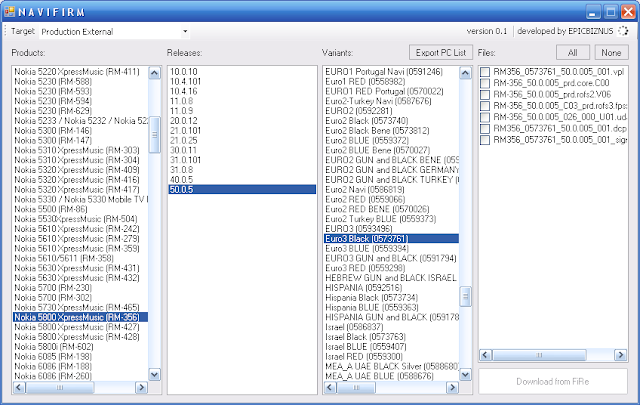
Task: Select variant Israel Black (0573763)
Action: (365, 337)
